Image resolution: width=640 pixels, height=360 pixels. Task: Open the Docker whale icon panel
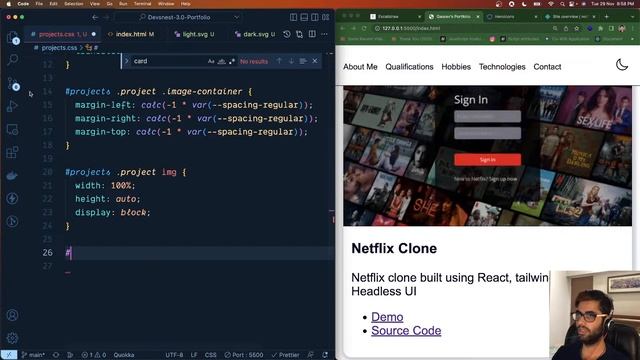13,176
